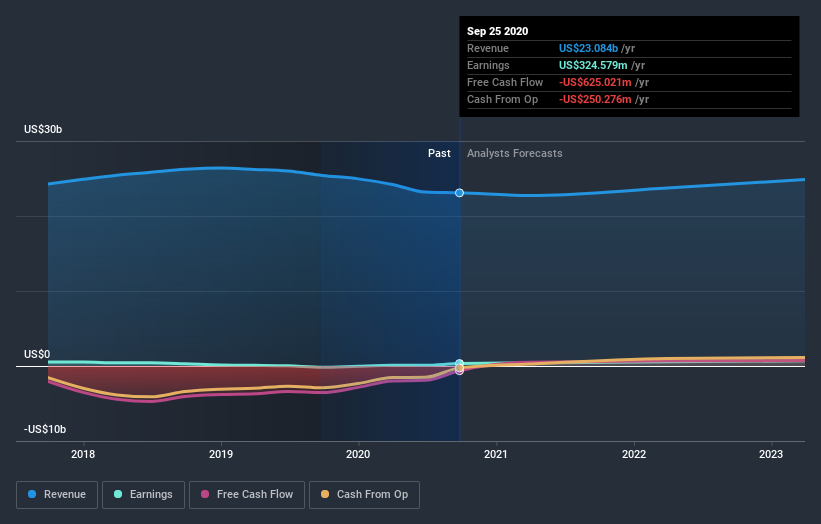Screen dimensions: 821x524
Task: Click the 2023 x-axis label
Action: point(771,454)
